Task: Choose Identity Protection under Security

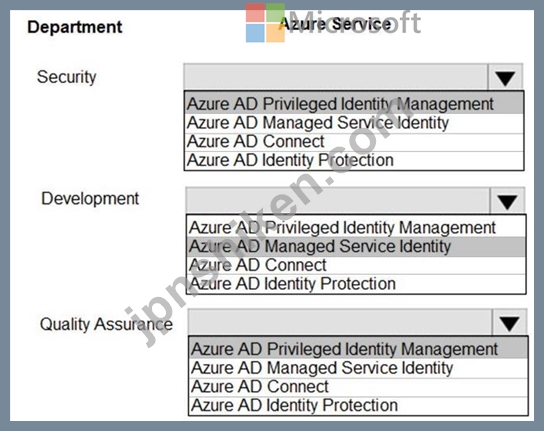Action: [x=354, y=161]
